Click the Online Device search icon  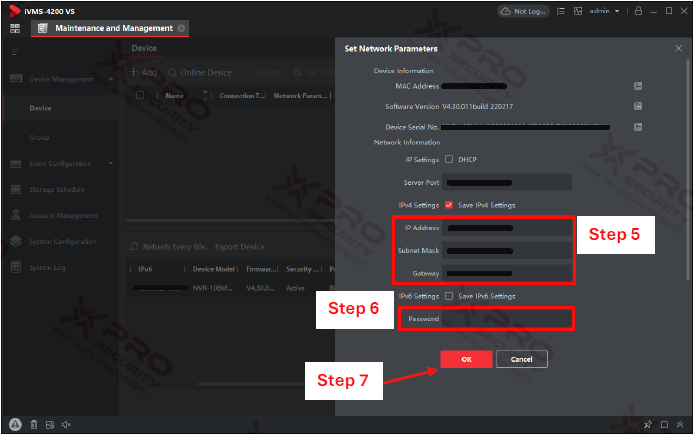[172, 72]
